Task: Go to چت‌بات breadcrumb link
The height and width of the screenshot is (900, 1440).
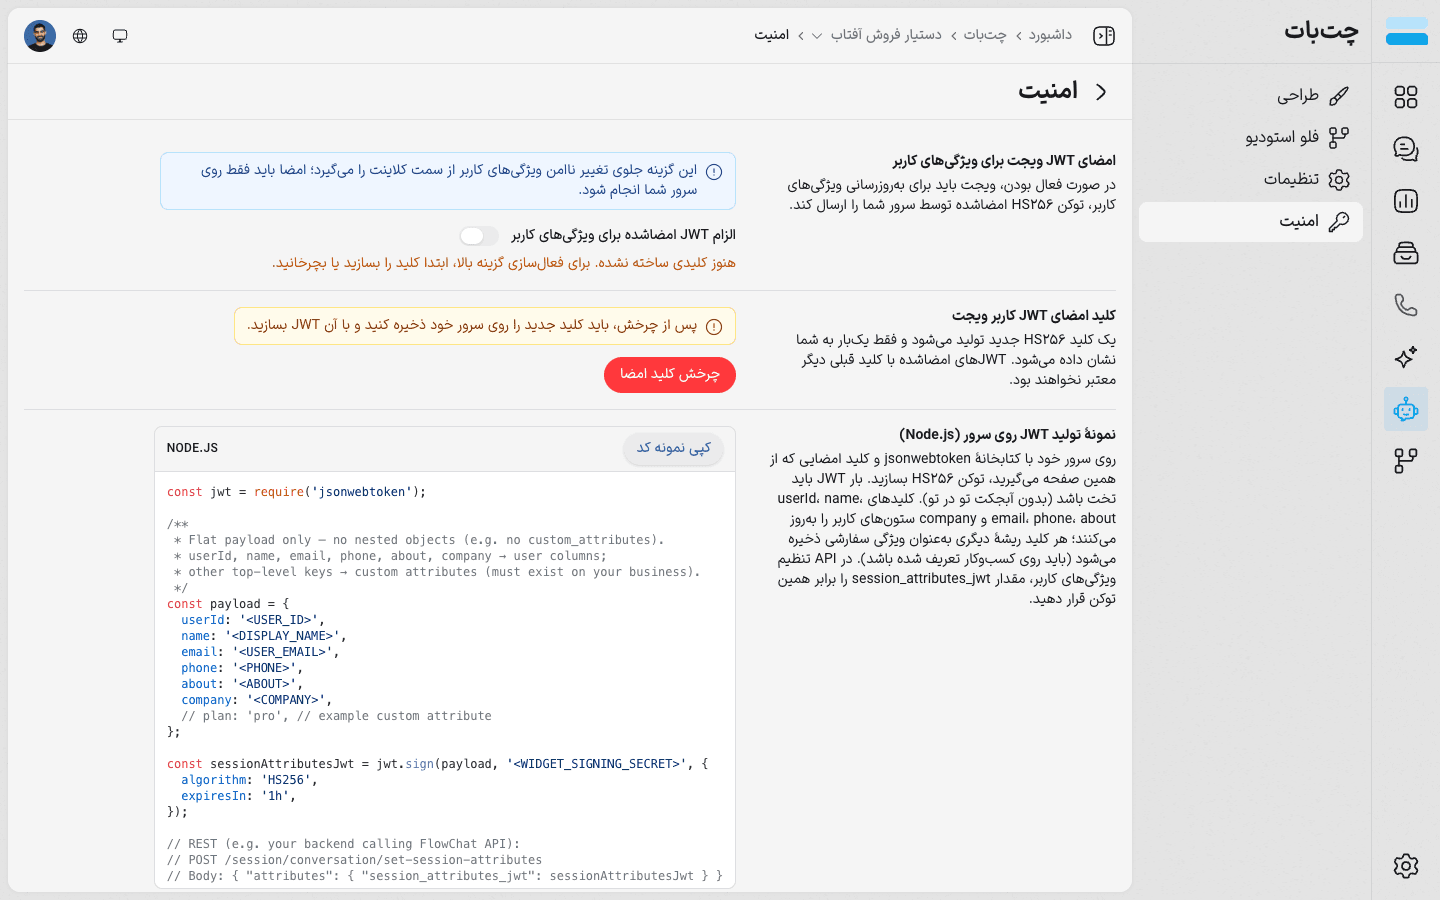Action: [x=985, y=35]
